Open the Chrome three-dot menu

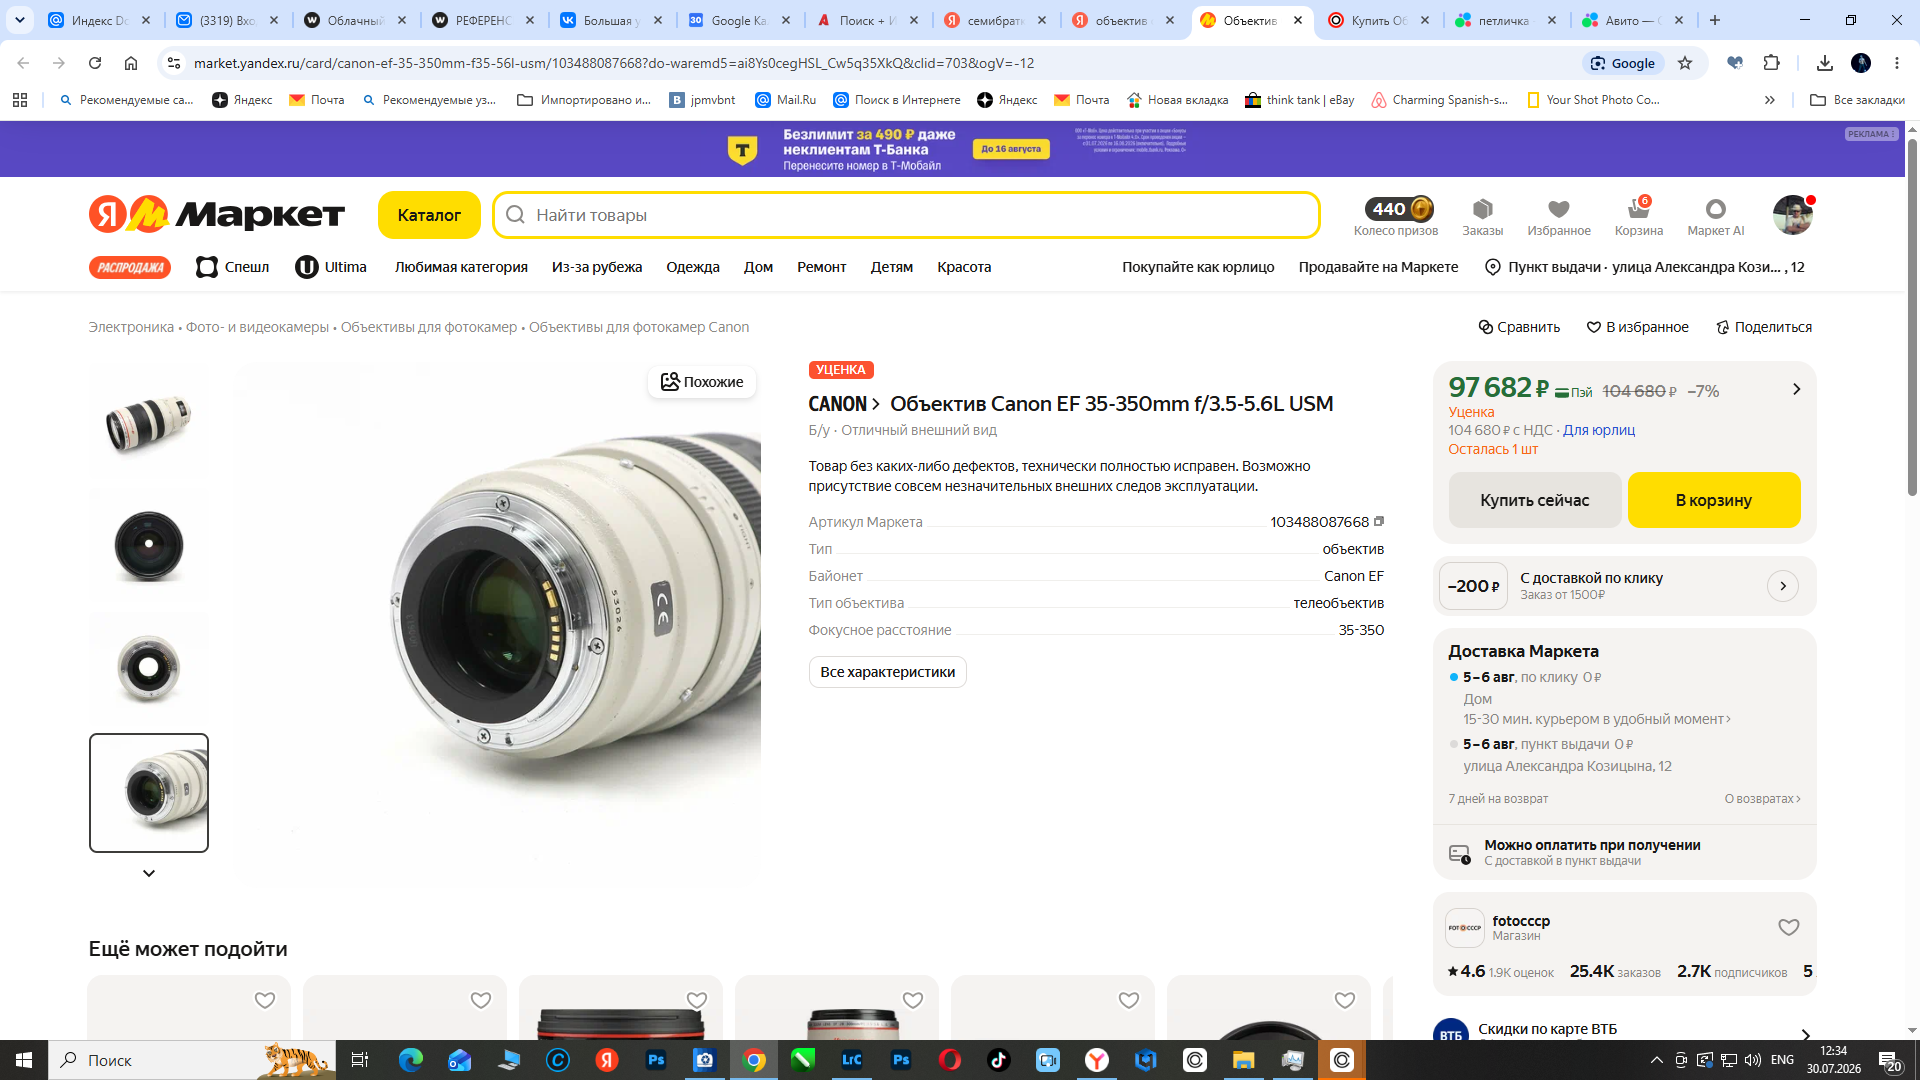click(1897, 63)
